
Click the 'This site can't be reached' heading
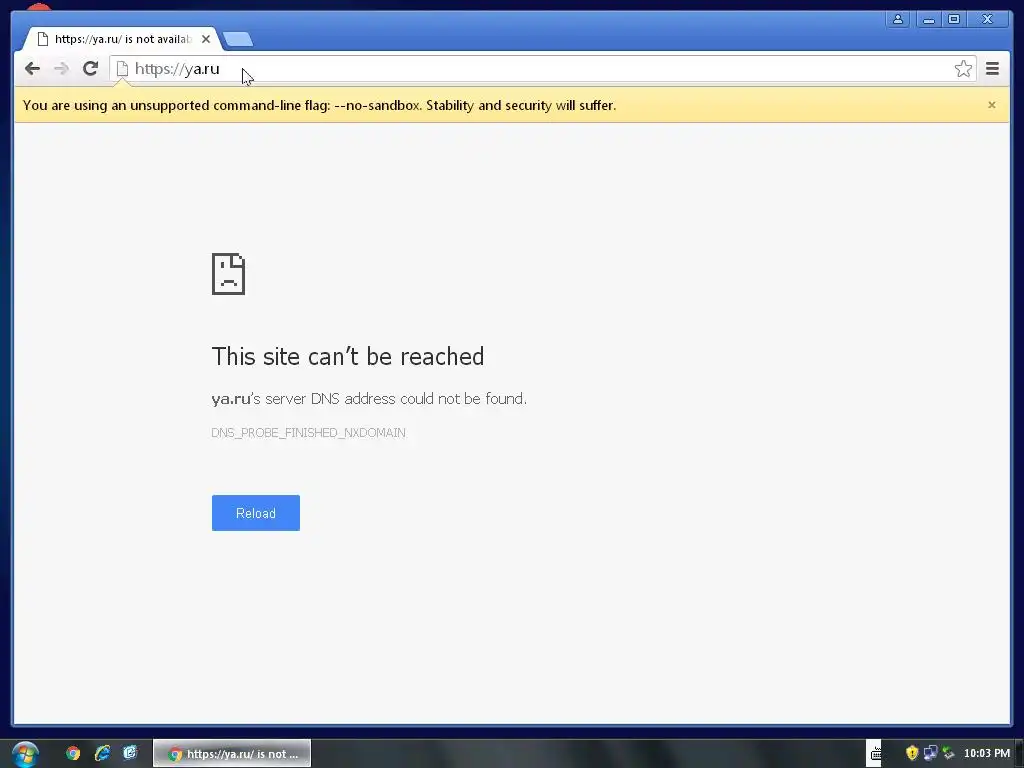pos(347,357)
